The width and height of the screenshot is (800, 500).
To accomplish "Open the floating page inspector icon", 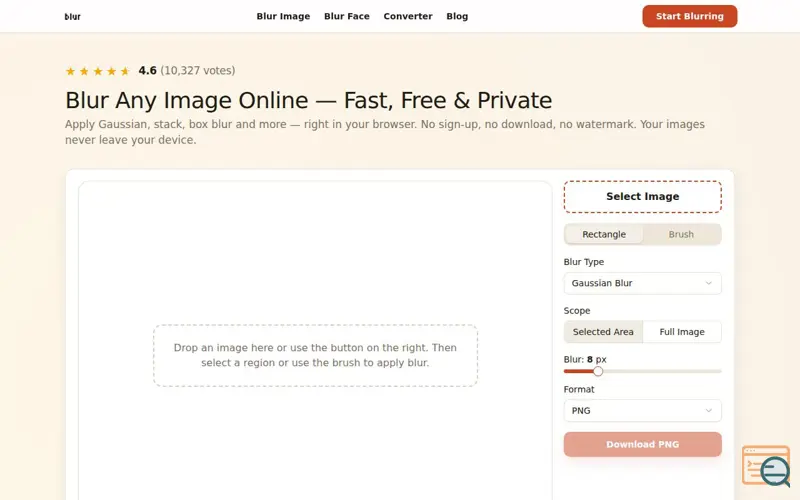I will (x=766, y=466).
